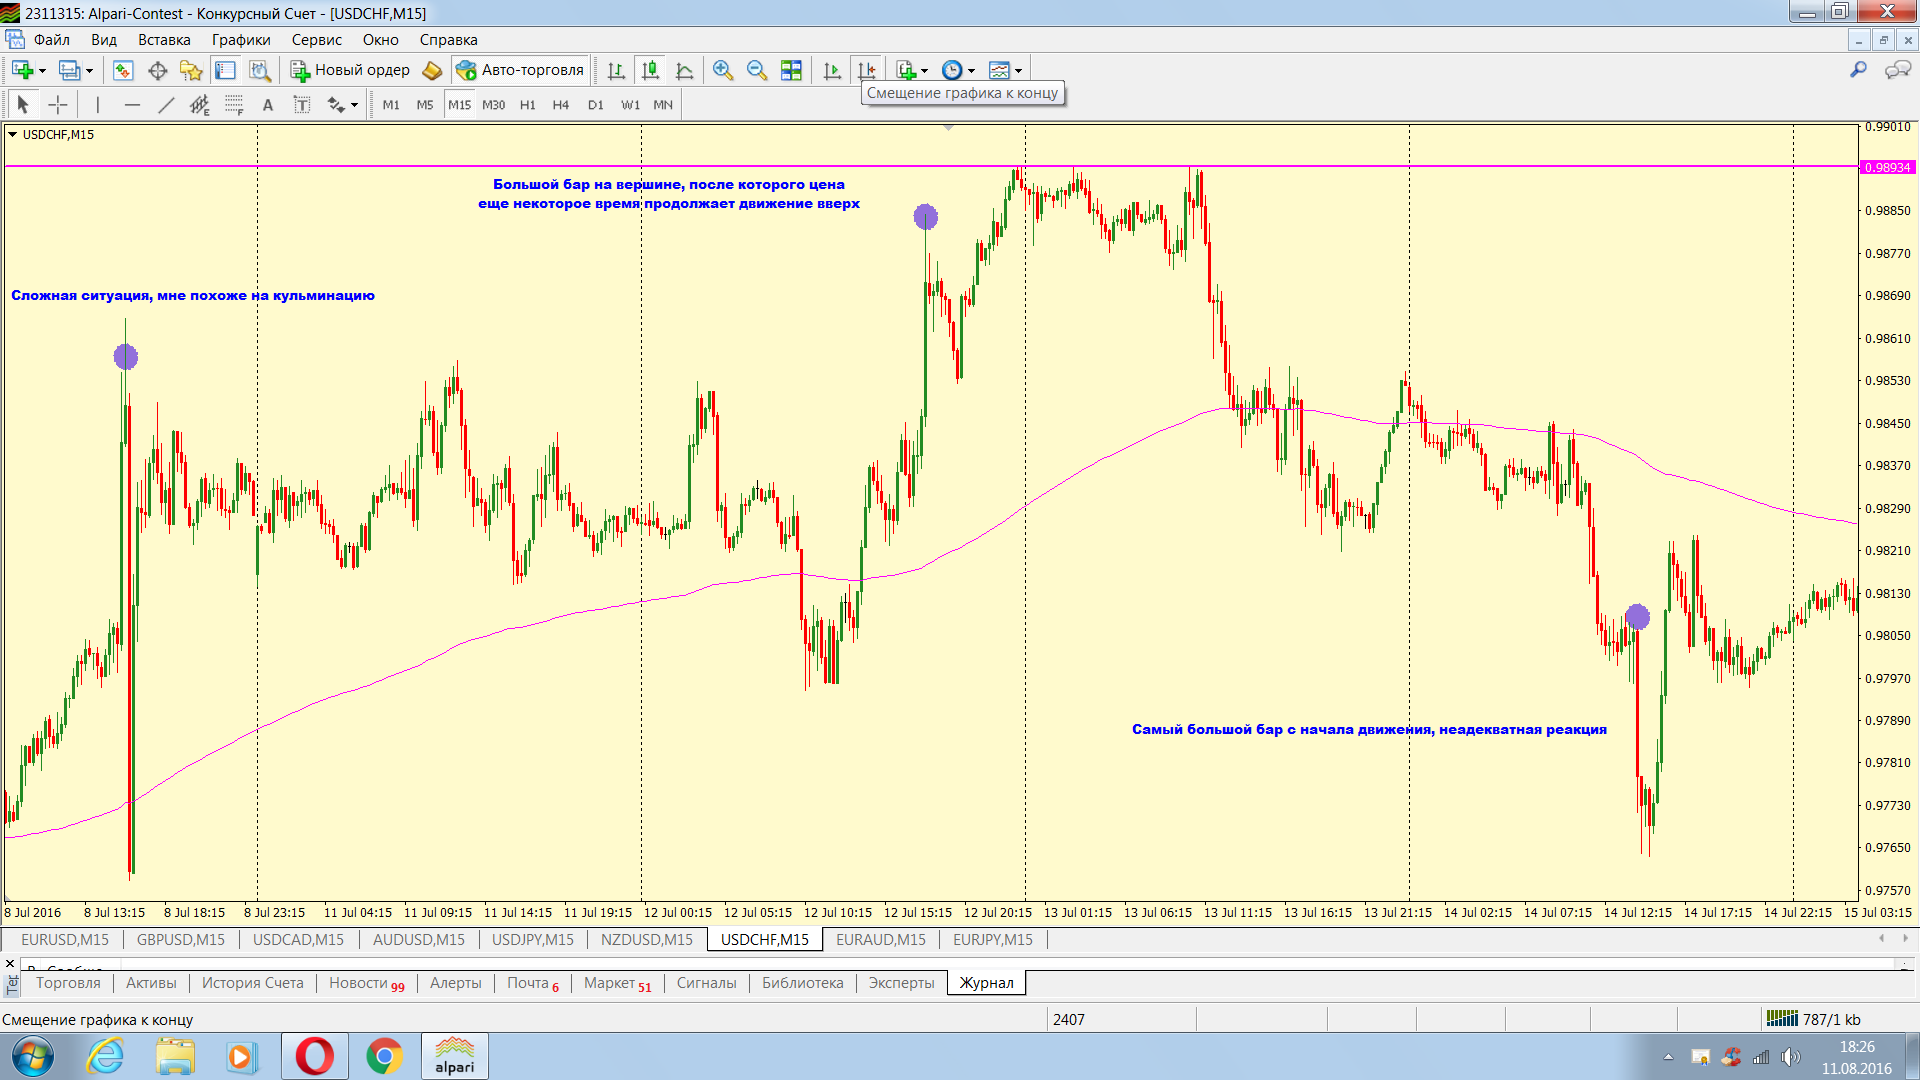Switch to the EURUSD,M15 chart tab

point(65,939)
